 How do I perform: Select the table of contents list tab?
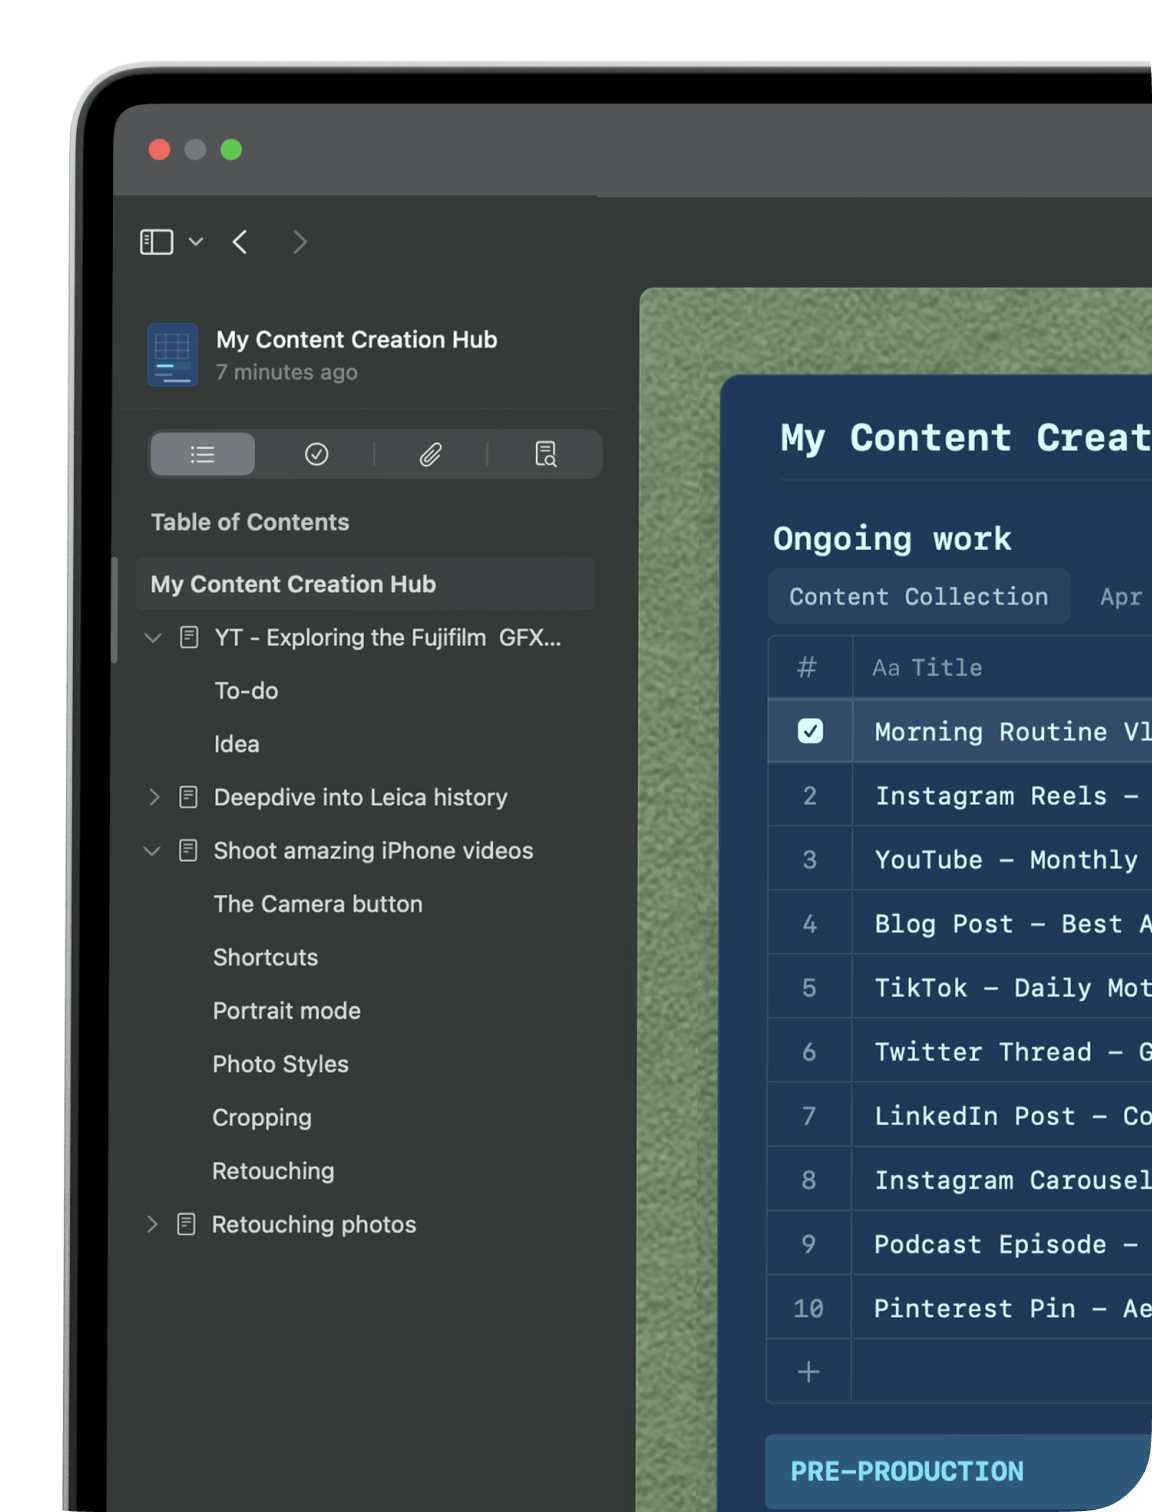(x=203, y=455)
